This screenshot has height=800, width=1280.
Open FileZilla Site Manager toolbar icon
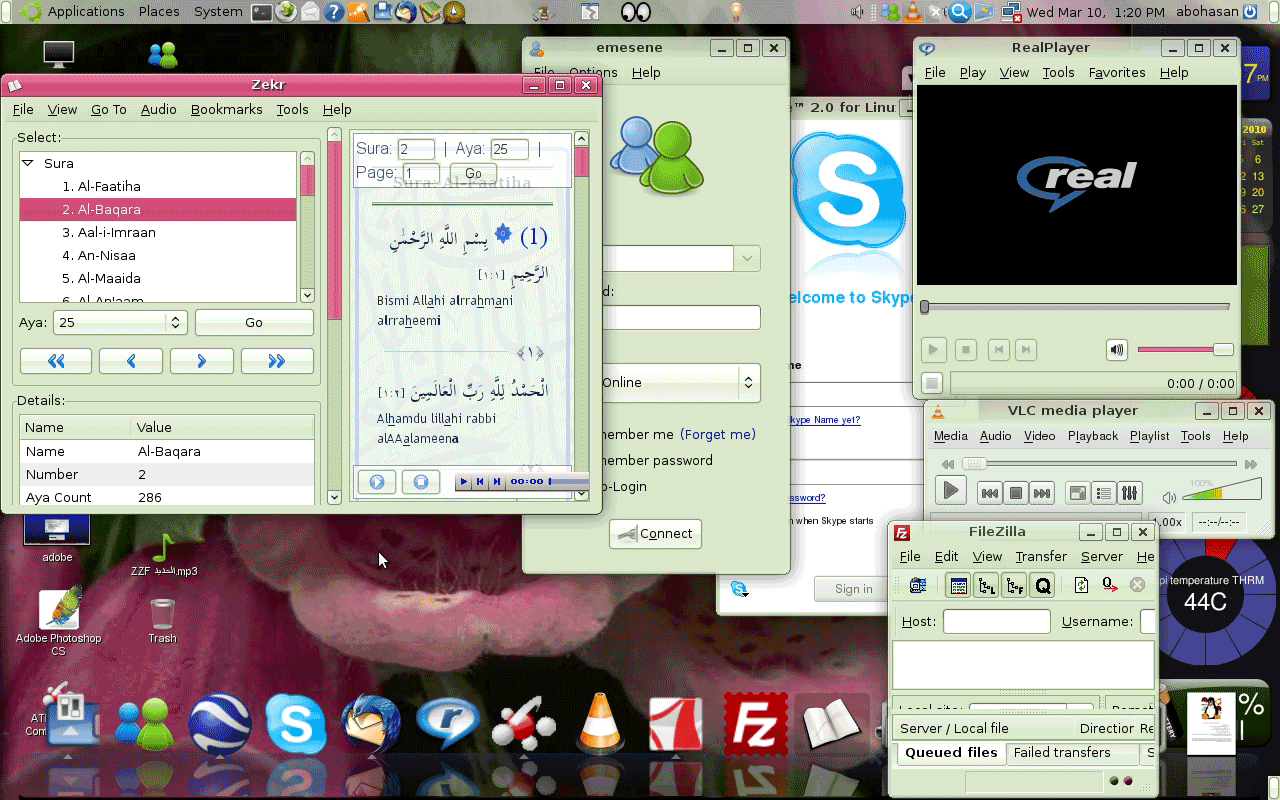point(917,586)
